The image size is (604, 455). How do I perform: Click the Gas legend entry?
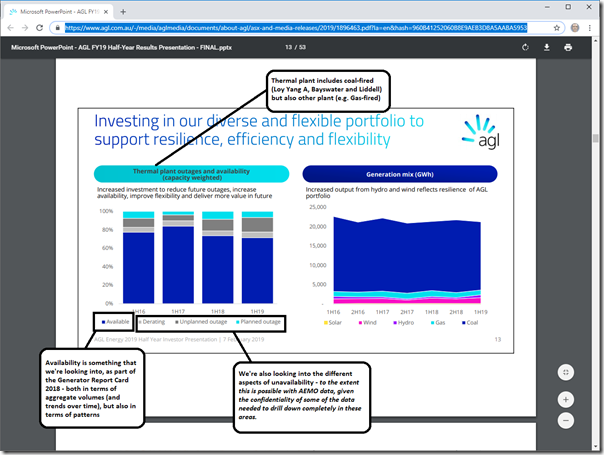click(x=438, y=322)
